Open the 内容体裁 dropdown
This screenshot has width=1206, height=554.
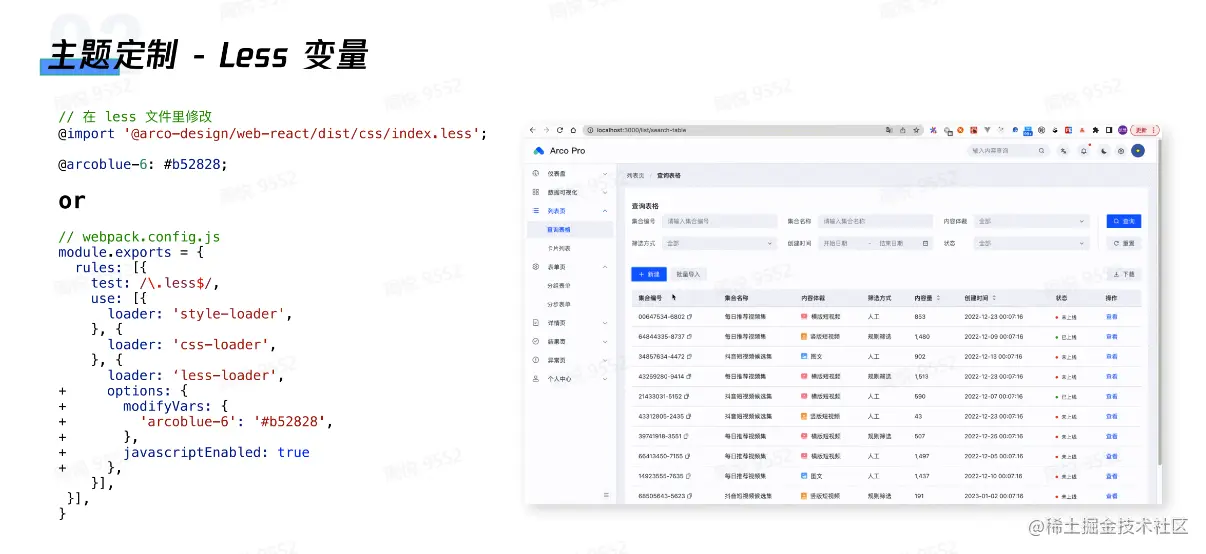tap(1031, 221)
